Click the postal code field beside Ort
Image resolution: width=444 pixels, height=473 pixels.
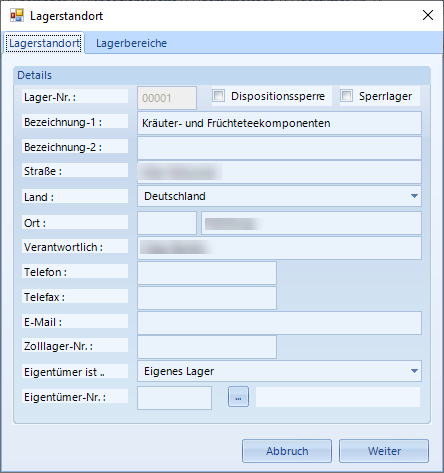pyautogui.click(x=167, y=223)
